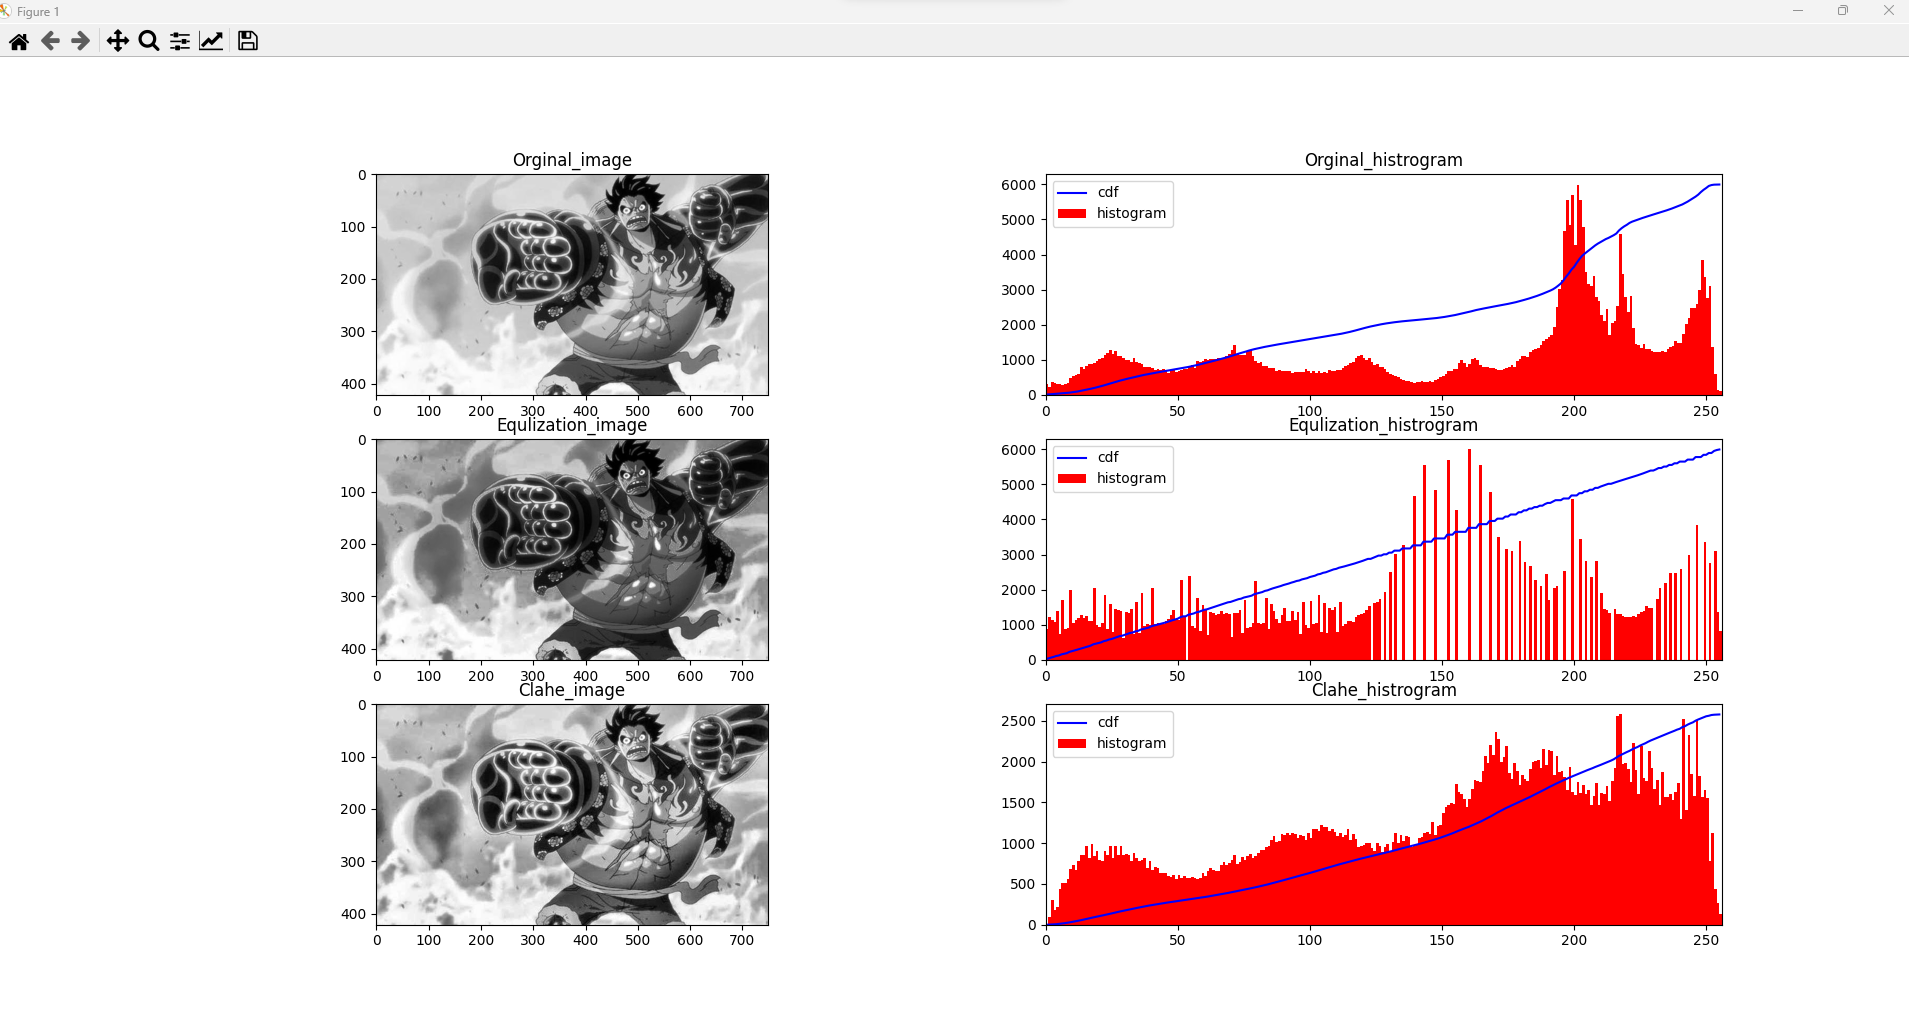This screenshot has width=1909, height=1031.
Task: Save the figure using the save icon
Action: [x=246, y=41]
